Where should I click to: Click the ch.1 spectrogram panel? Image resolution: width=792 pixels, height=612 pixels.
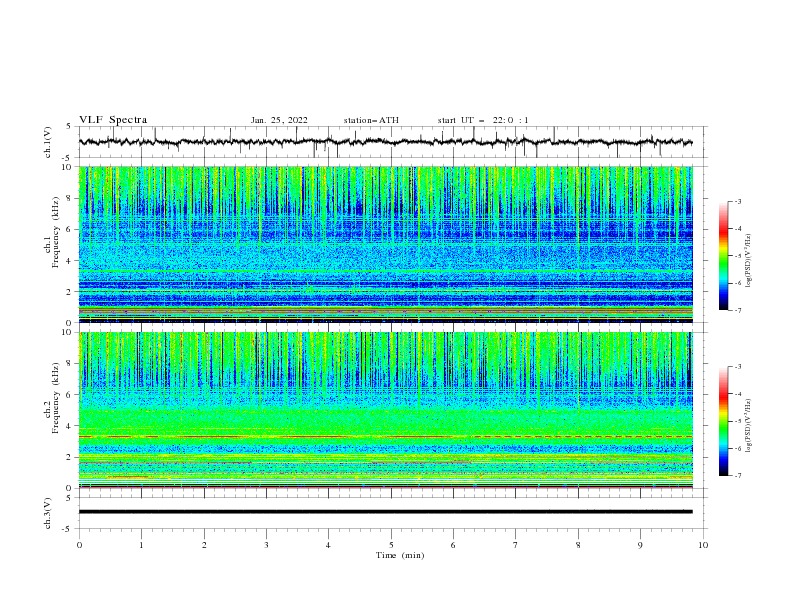pos(385,244)
